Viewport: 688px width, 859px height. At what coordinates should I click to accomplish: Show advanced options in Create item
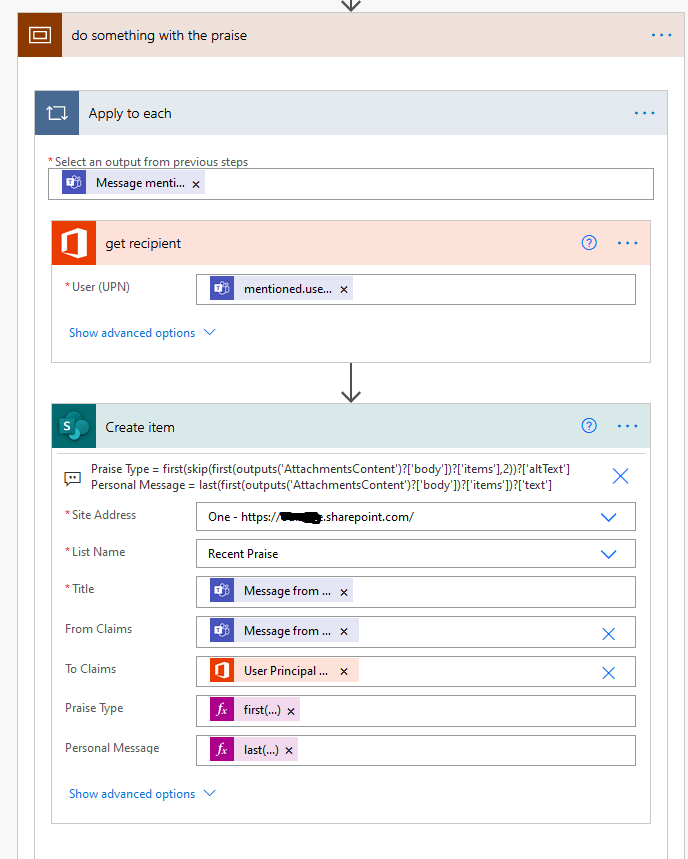[x=141, y=794]
